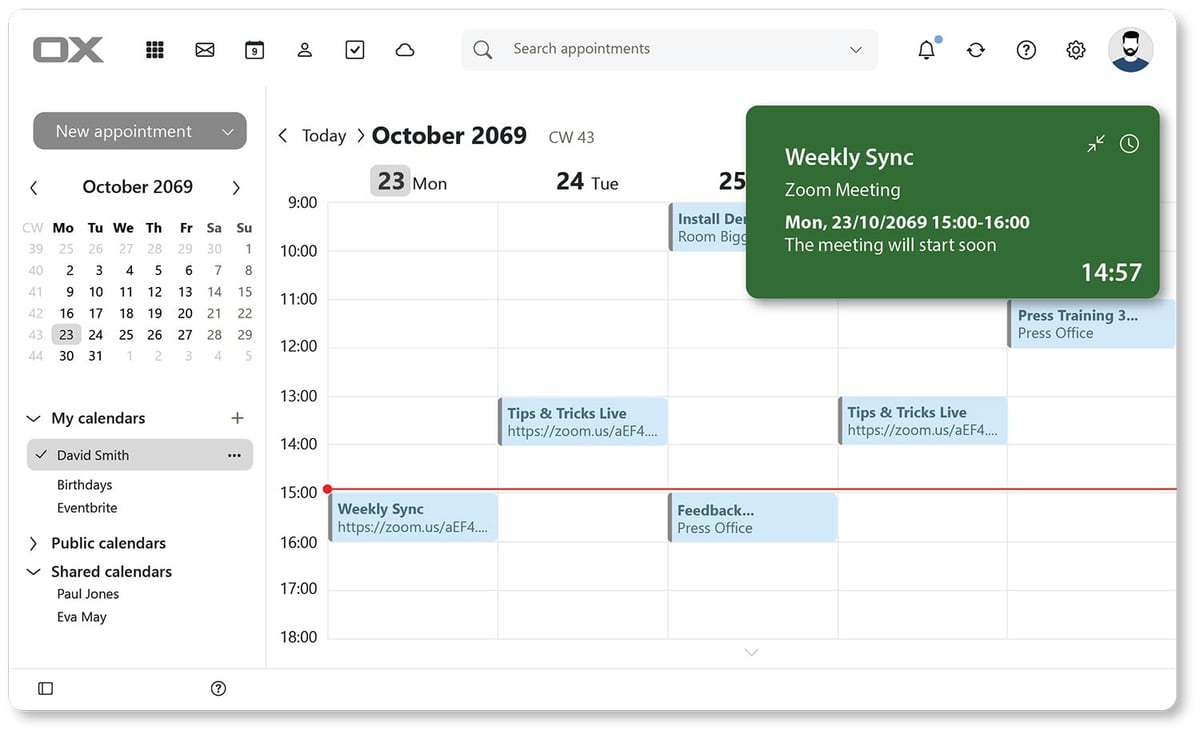Open the Tasks app icon
Screen dimensions: 1200x734
click(x=354, y=48)
